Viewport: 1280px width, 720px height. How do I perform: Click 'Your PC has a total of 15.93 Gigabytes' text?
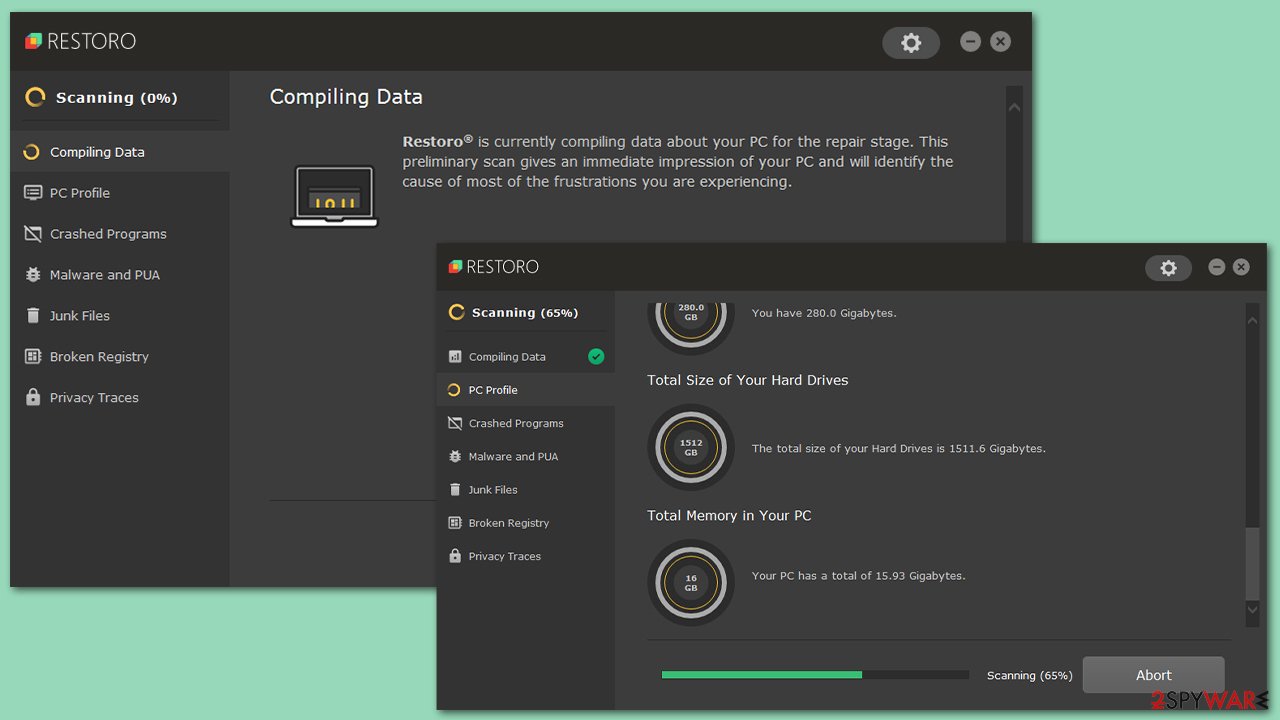point(858,576)
